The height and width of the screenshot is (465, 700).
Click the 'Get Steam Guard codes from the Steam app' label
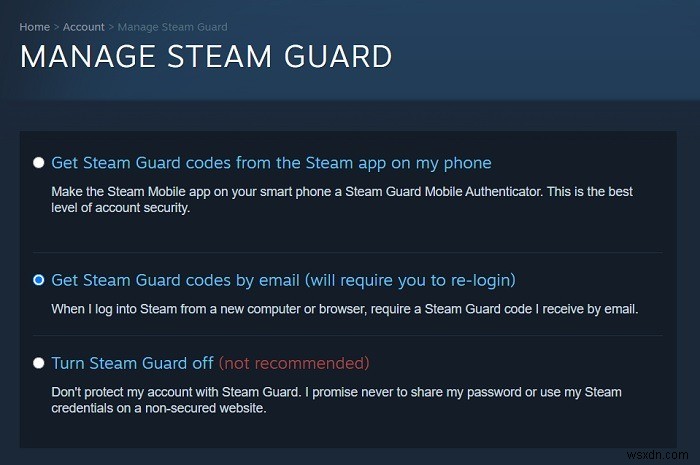point(271,163)
